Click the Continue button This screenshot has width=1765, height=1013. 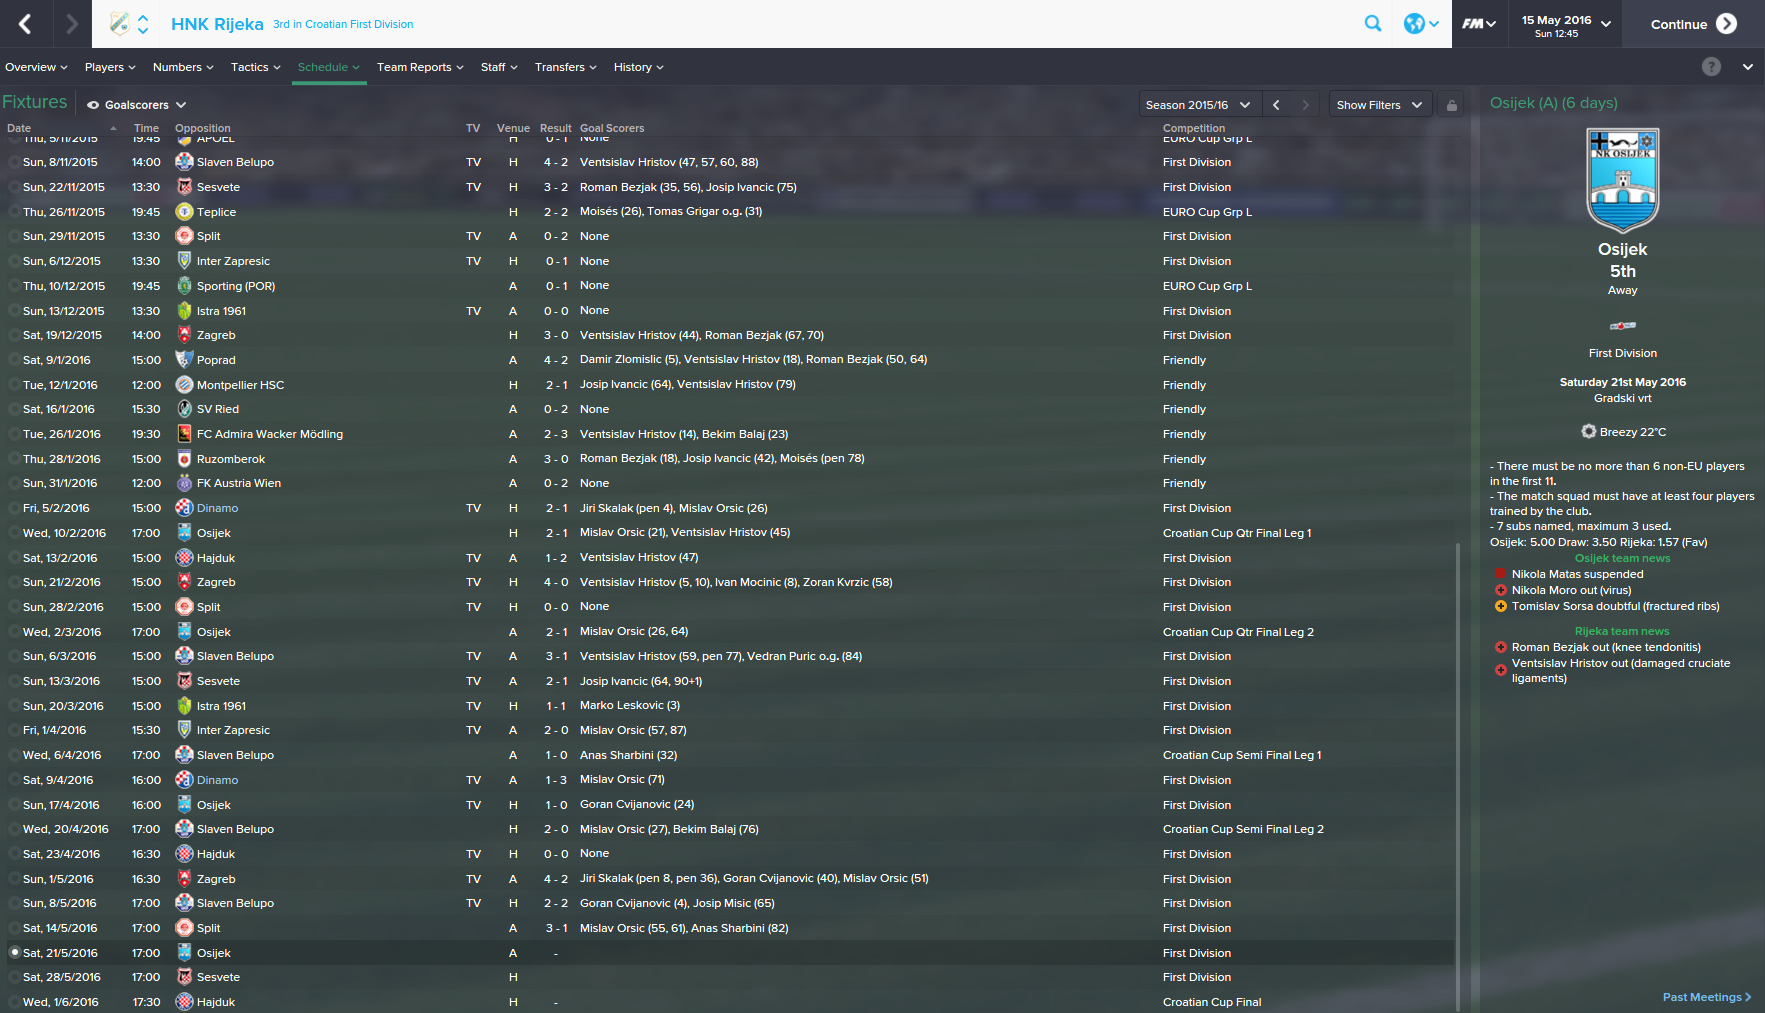[1693, 24]
